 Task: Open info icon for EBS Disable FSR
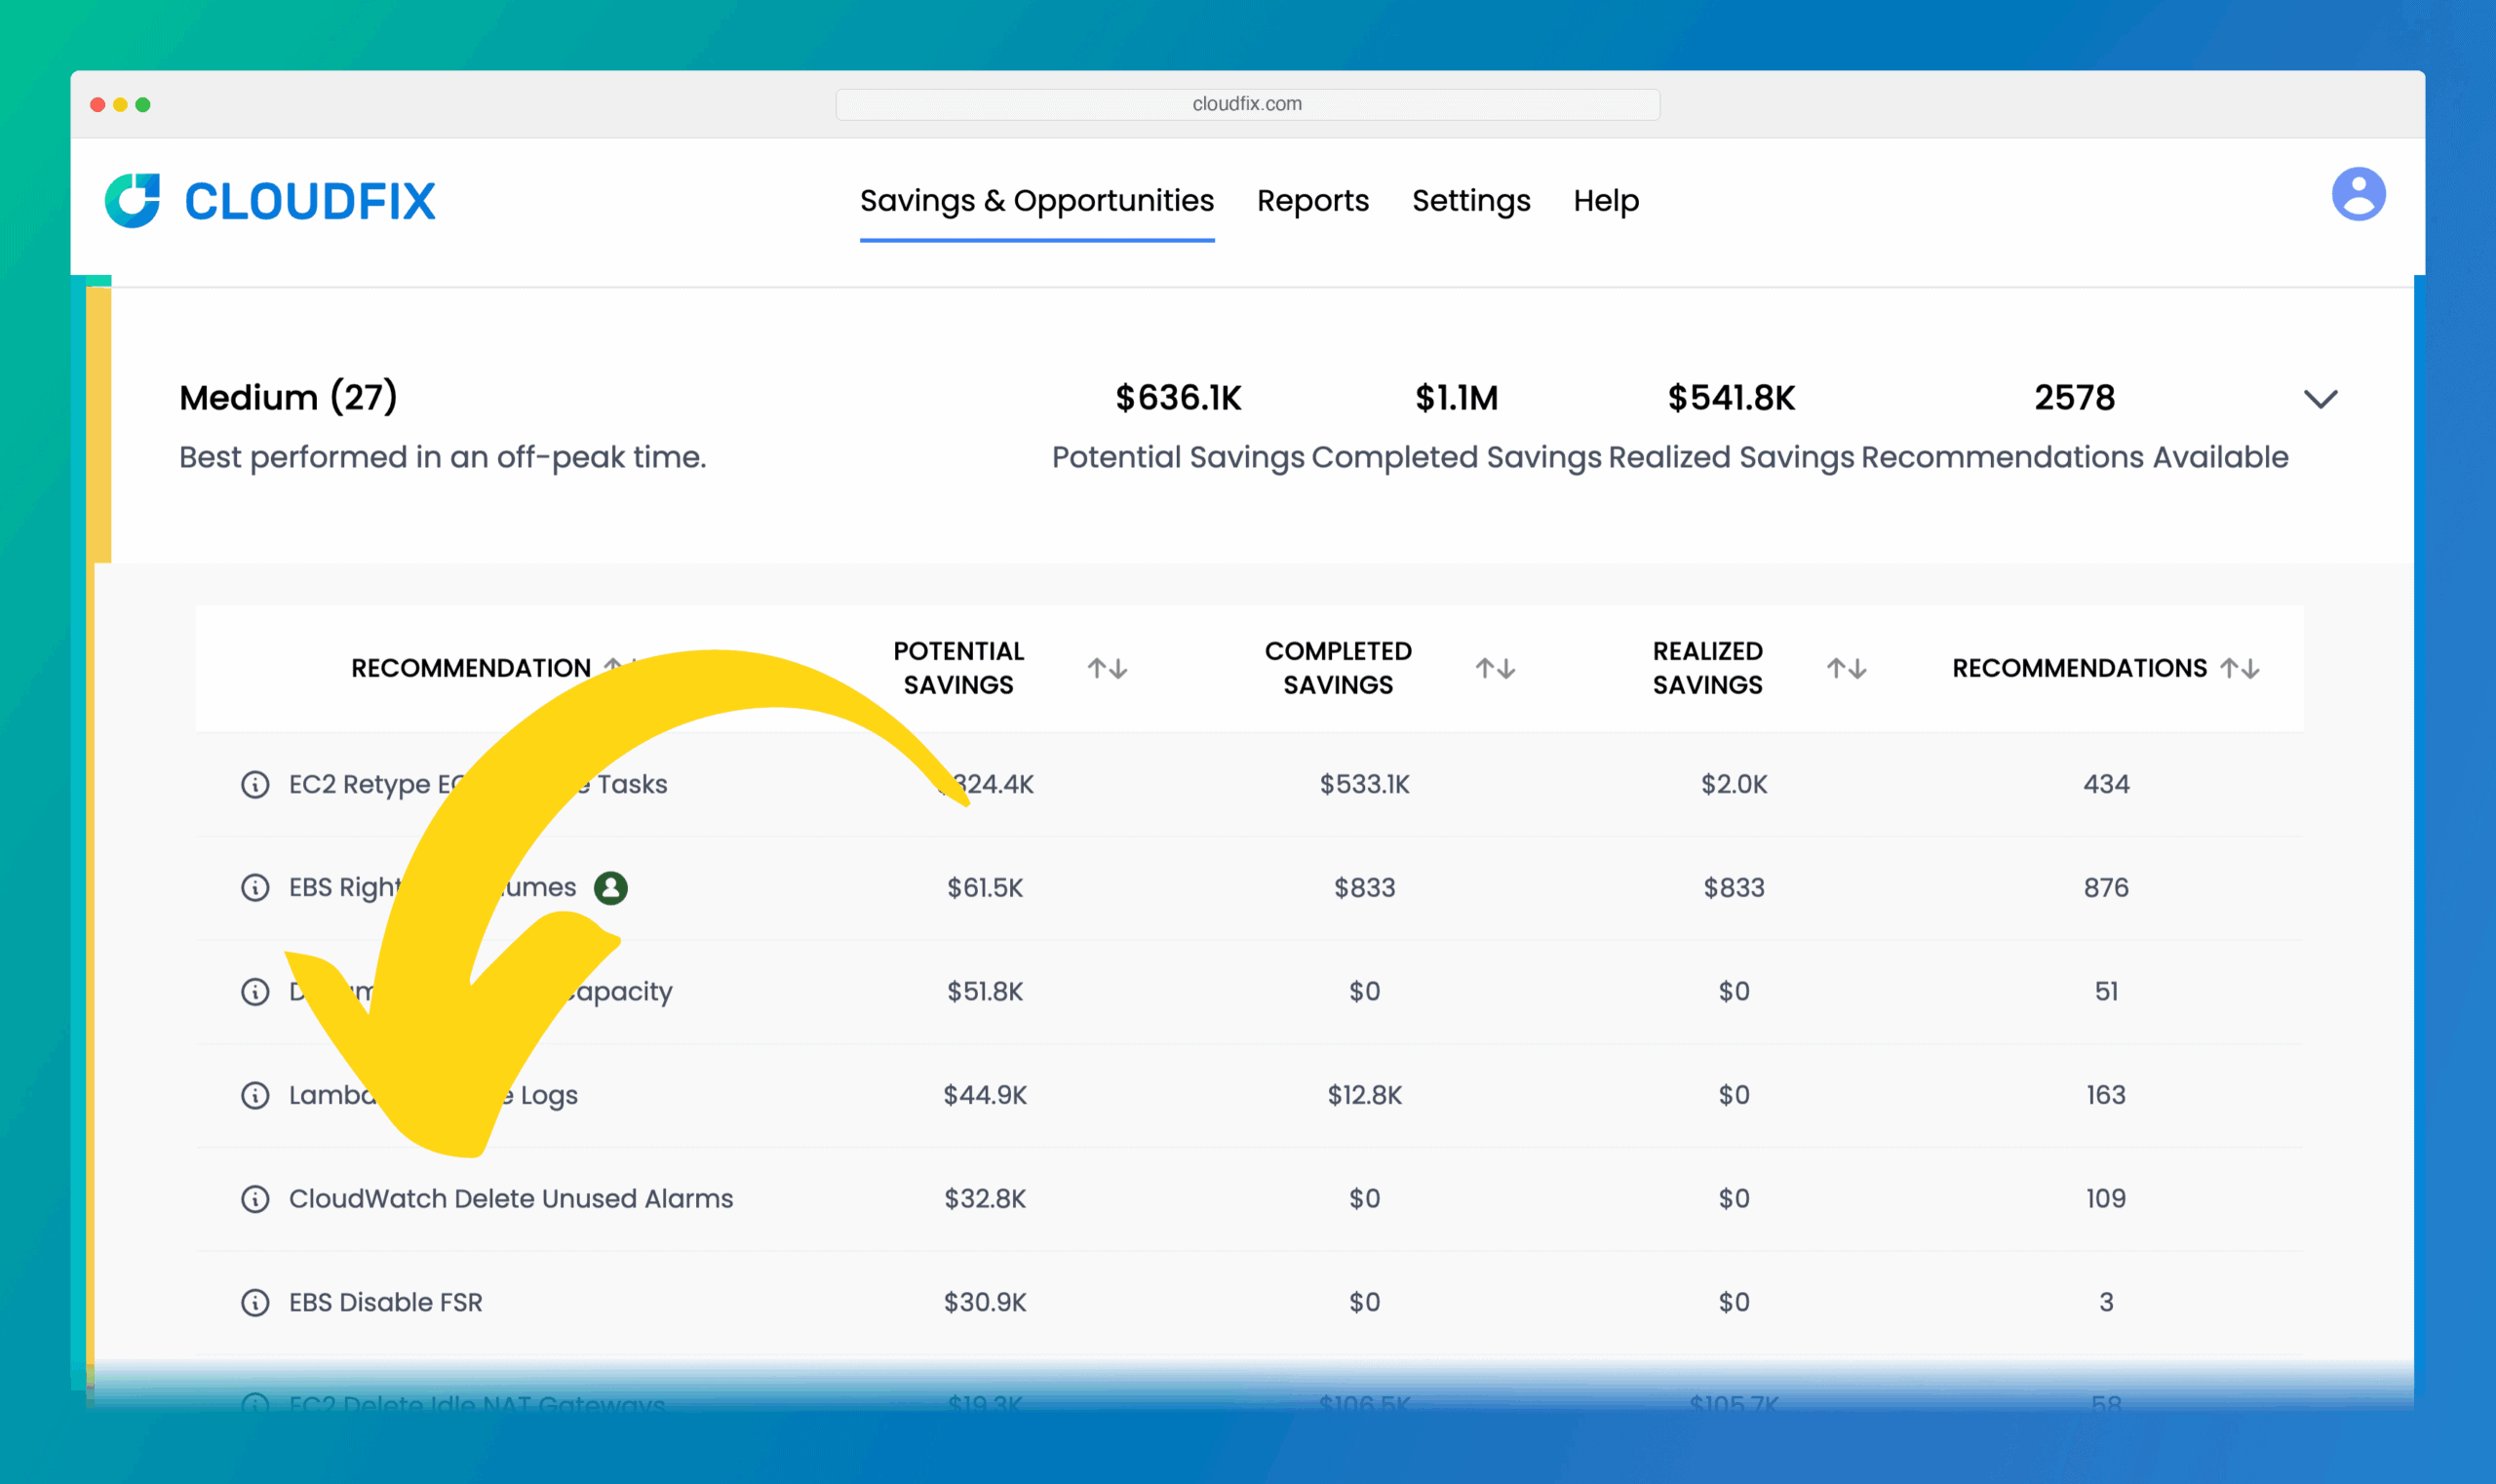tap(255, 1303)
